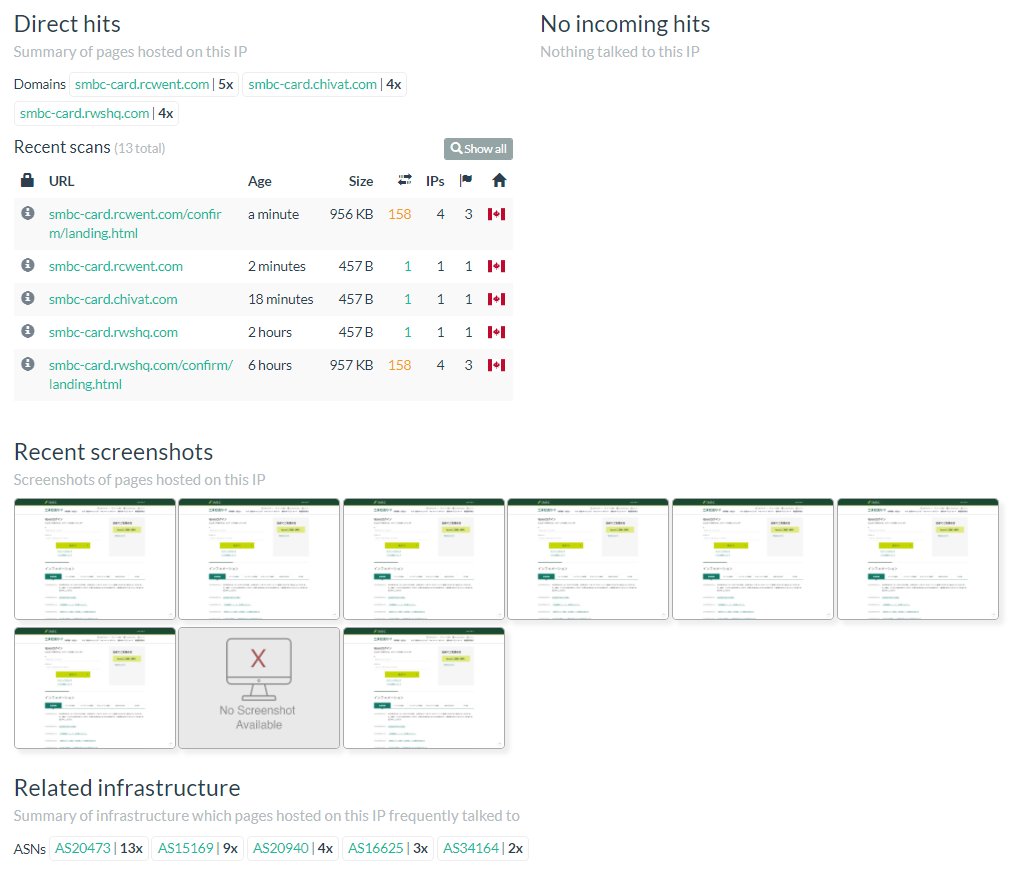Open domain smbc-card.rcwent.com 5x tag
The image size is (1022, 869).
coord(154,84)
